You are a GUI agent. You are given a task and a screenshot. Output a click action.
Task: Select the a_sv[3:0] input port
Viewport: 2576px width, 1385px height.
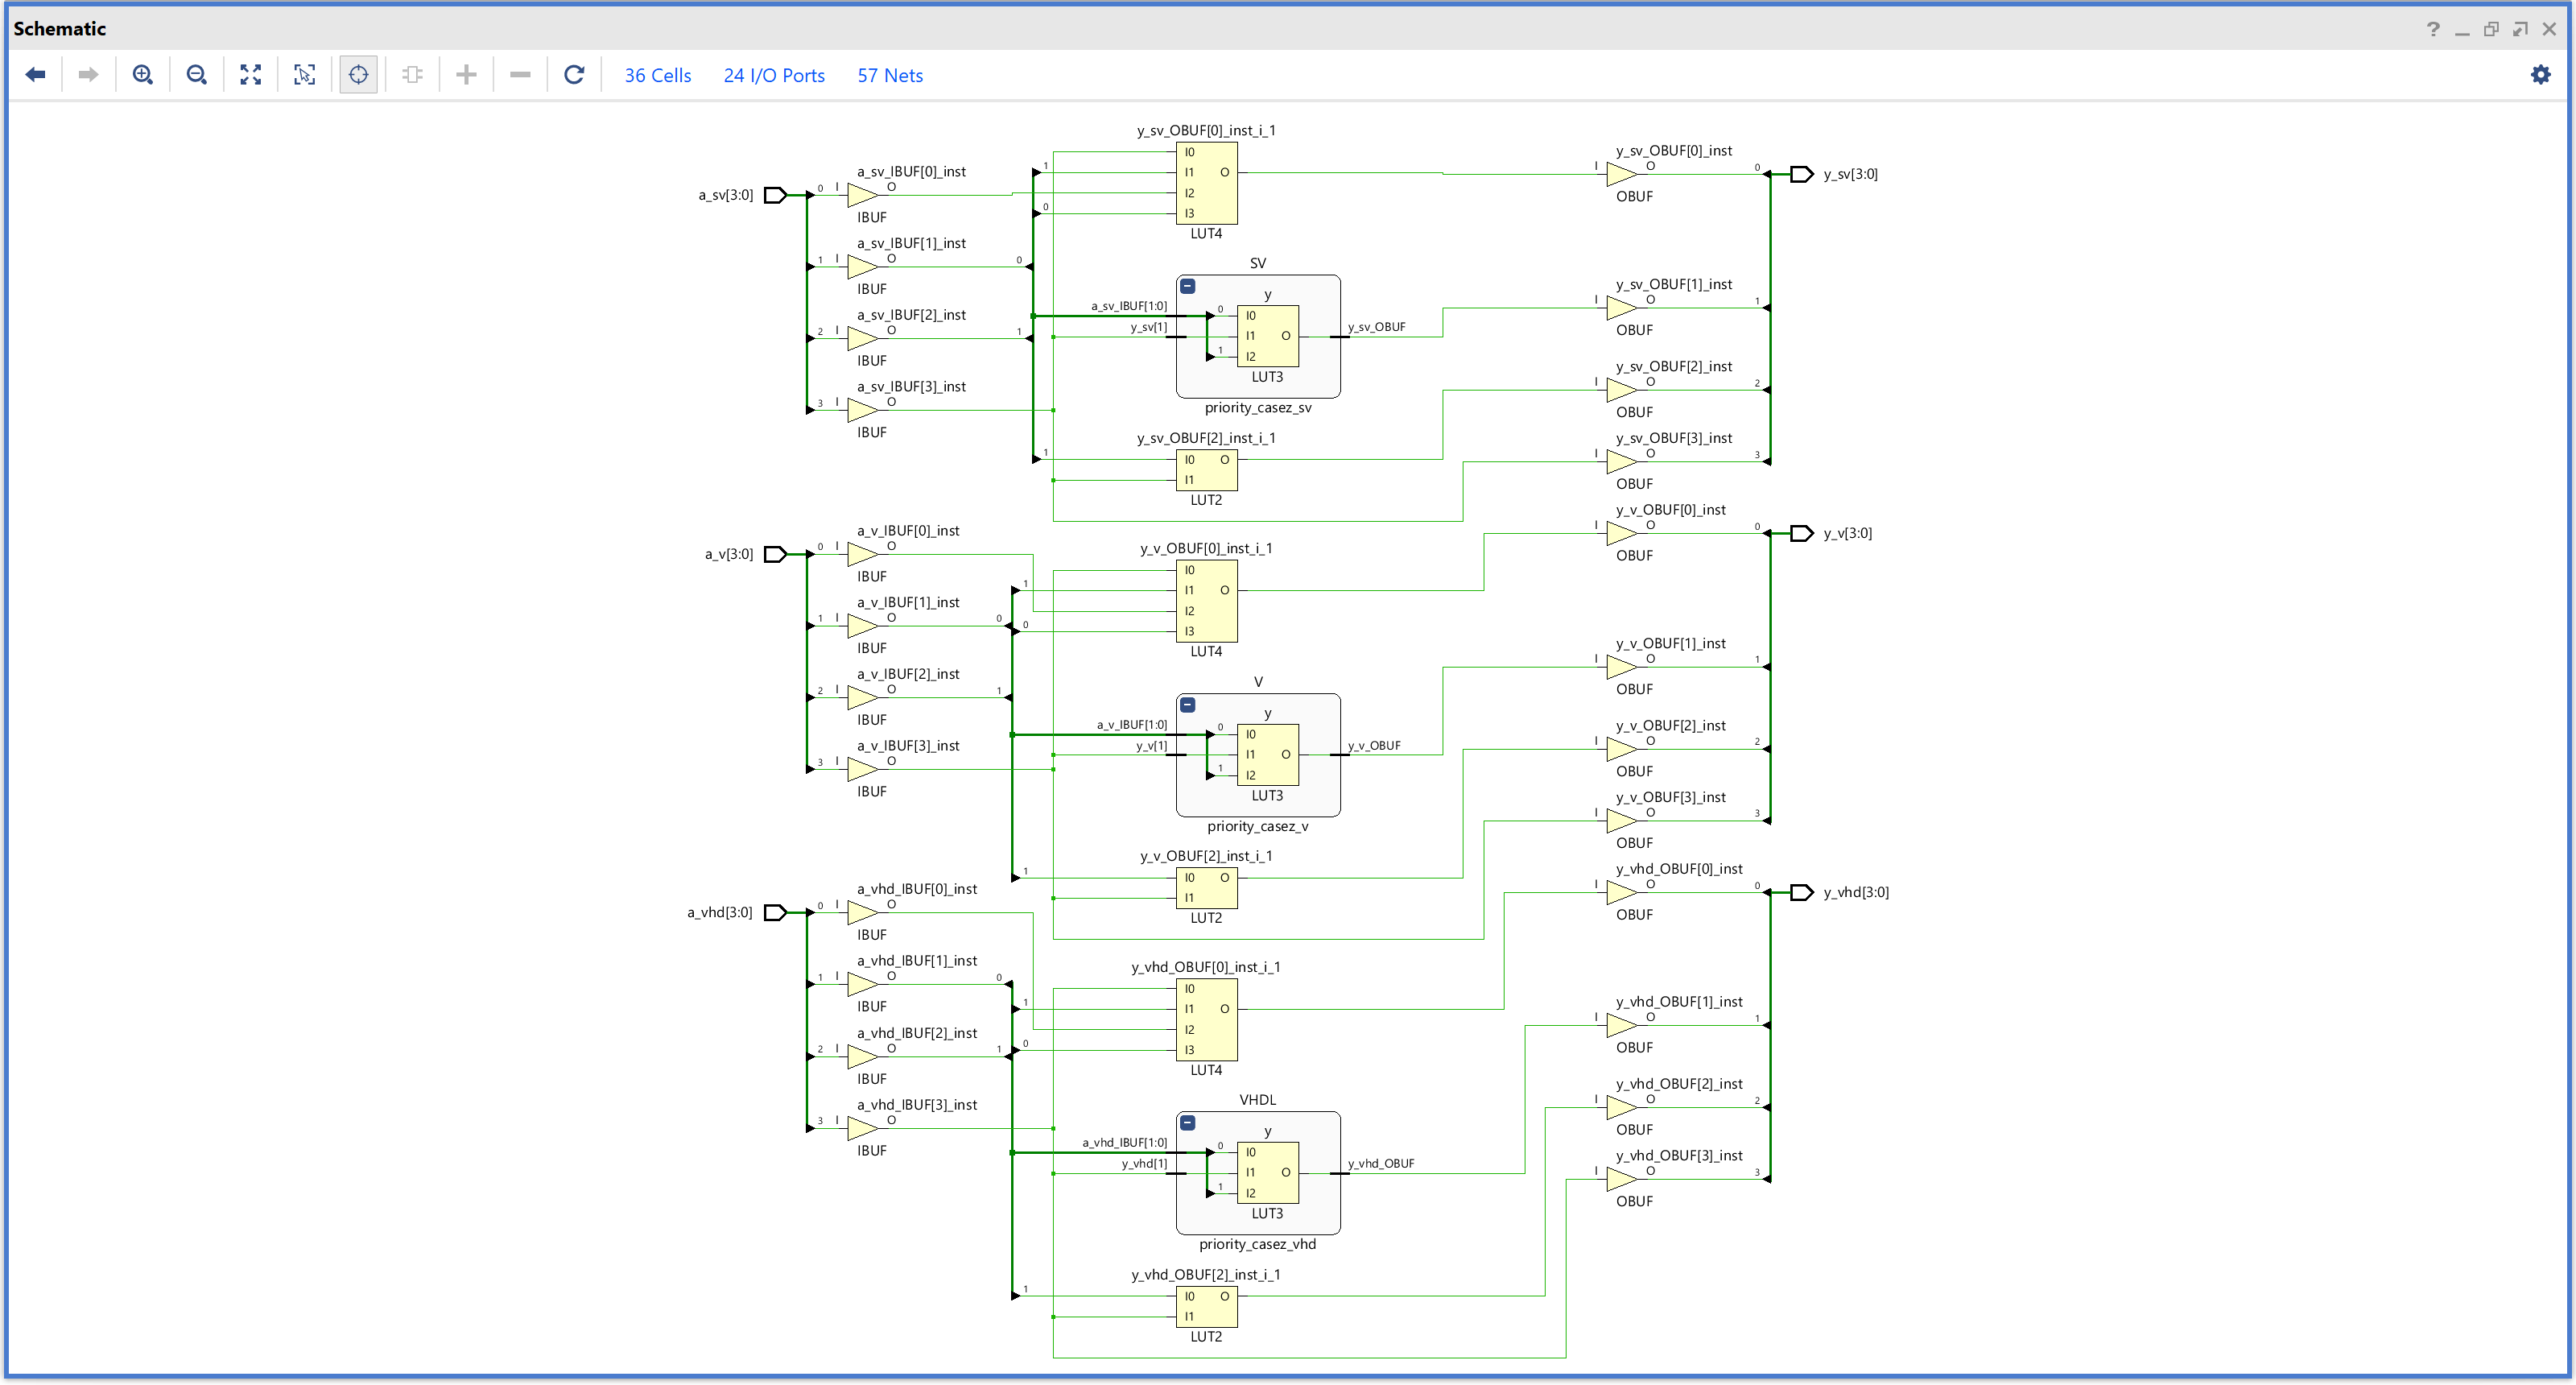point(774,195)
